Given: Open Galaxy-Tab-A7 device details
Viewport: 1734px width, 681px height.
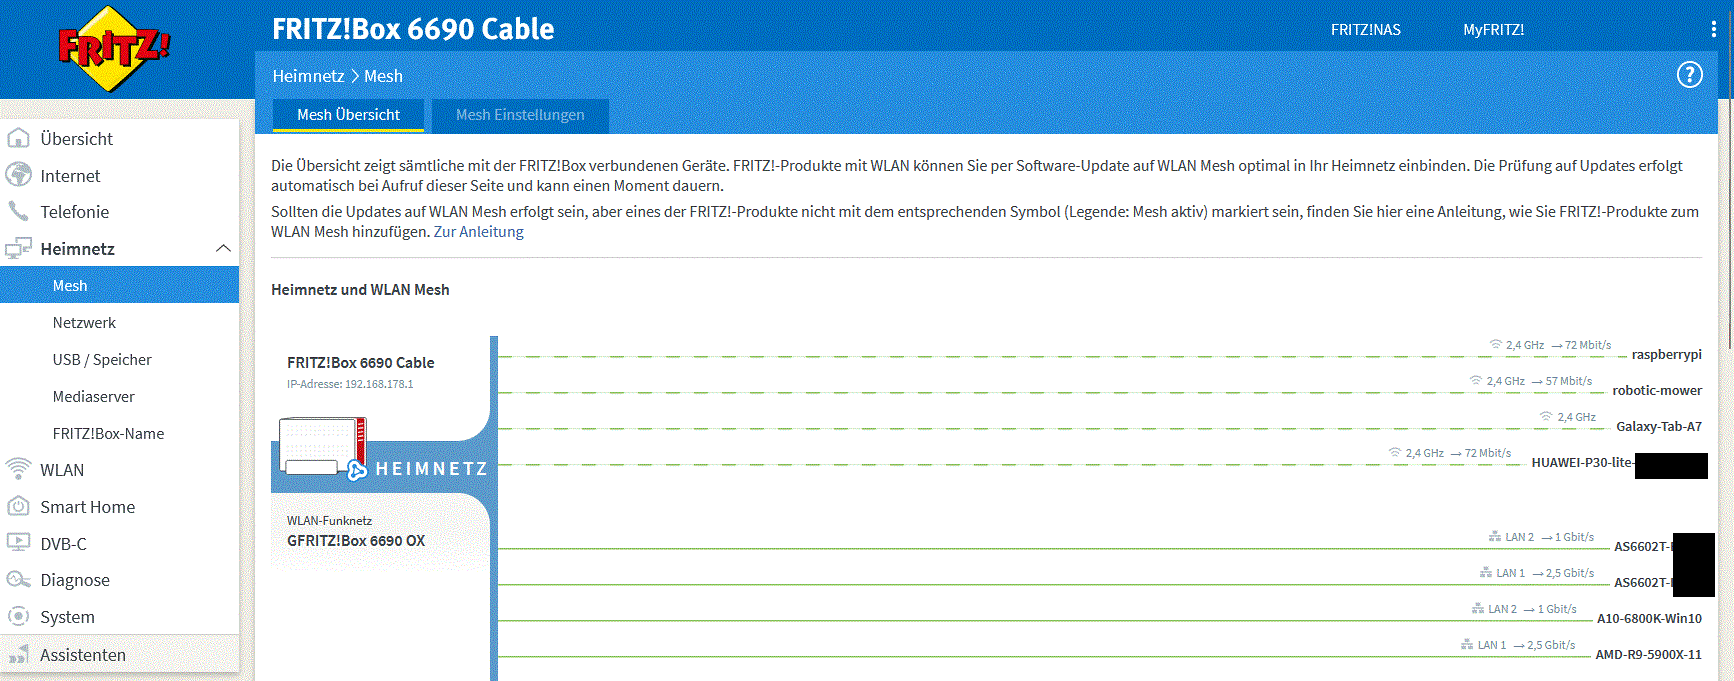Looking at the screenshot, I should (1658, 426).
